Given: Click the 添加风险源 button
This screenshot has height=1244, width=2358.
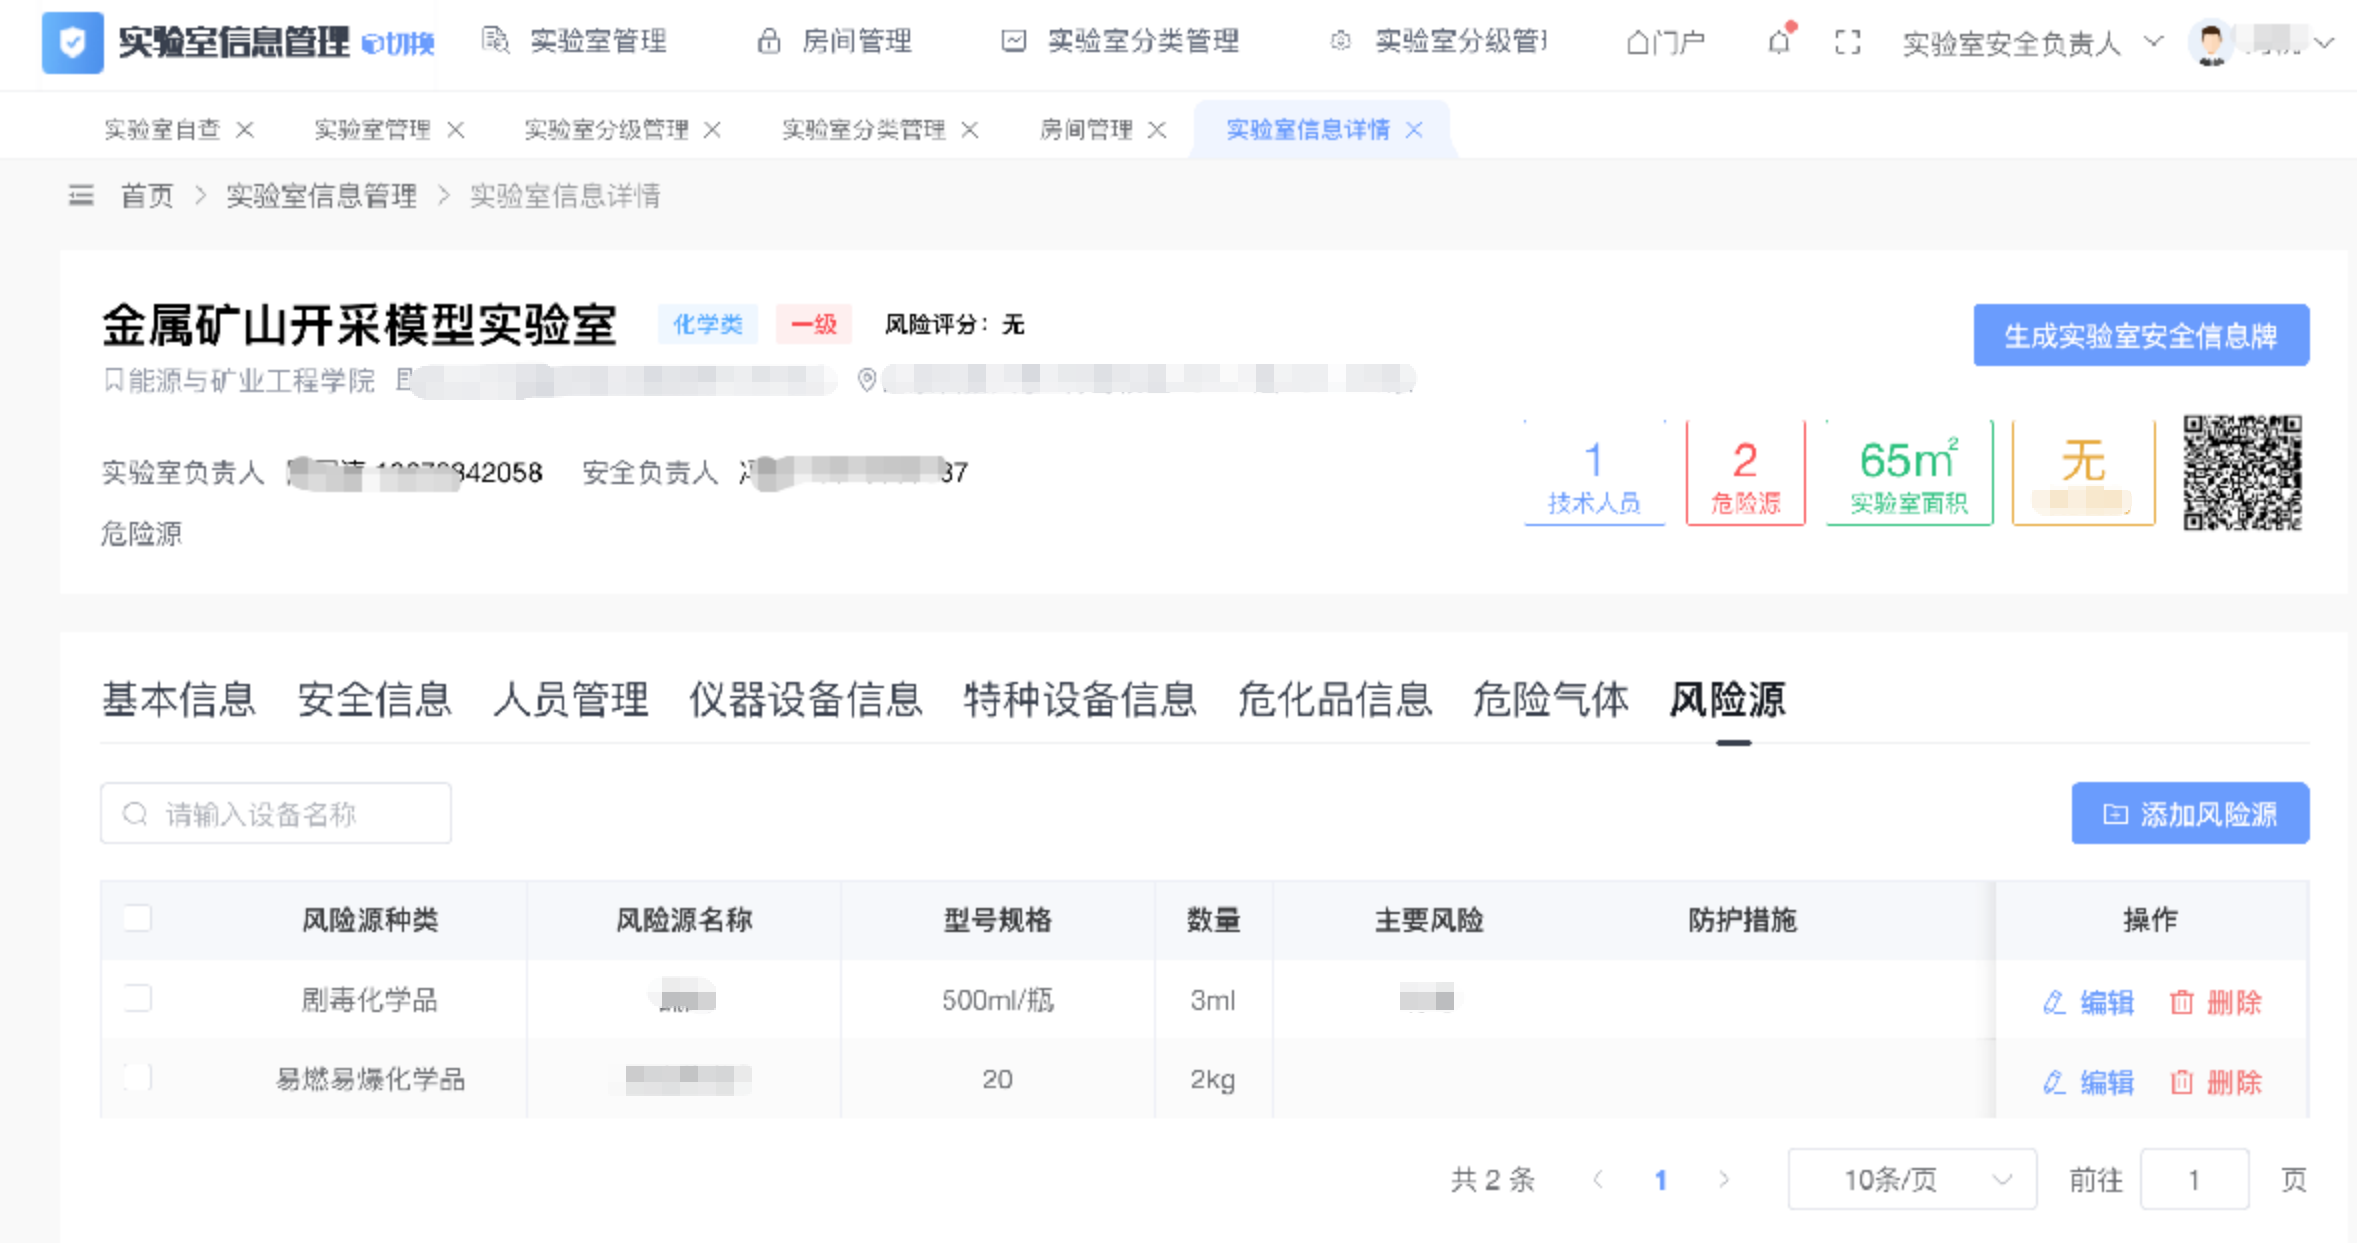Looking at the screenshot, I should point(2190,813).
